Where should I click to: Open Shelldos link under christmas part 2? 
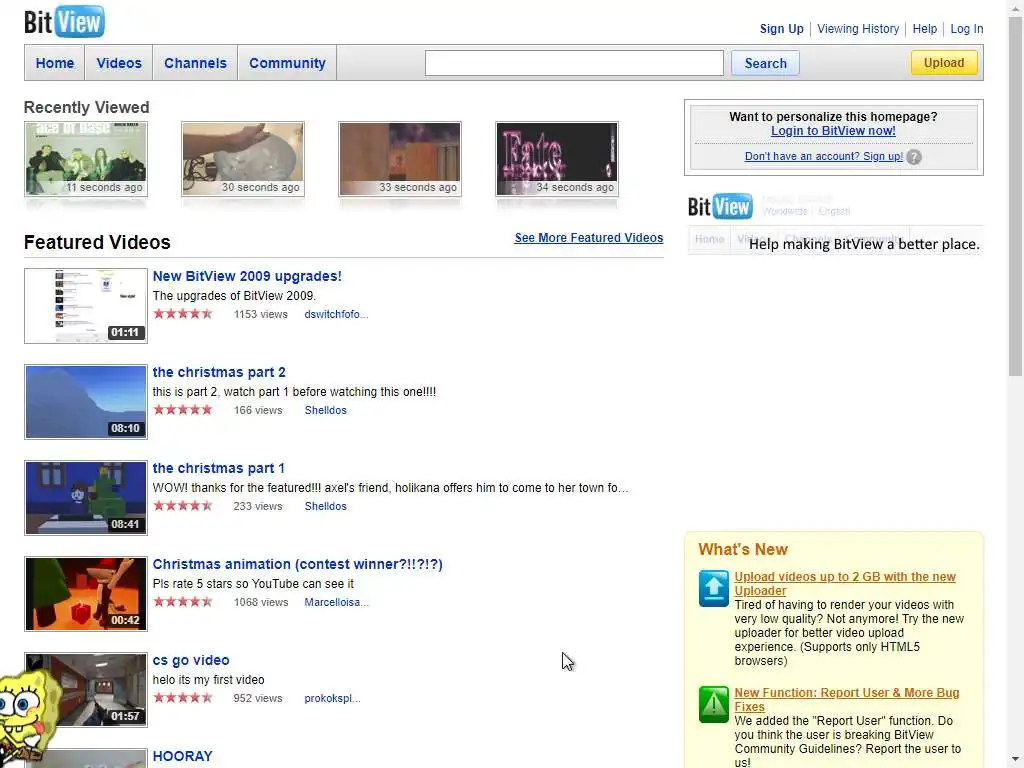pyautogui.click(x=325, y=410)
